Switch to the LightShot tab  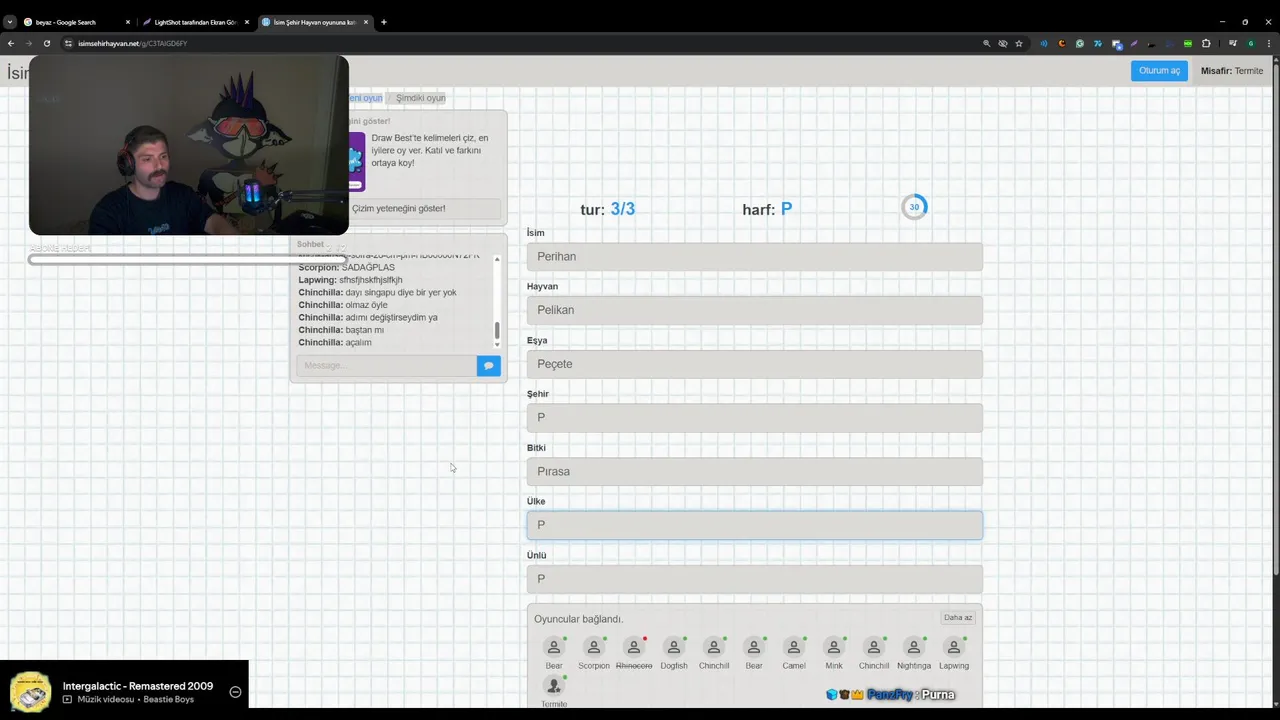pos(195,22)
